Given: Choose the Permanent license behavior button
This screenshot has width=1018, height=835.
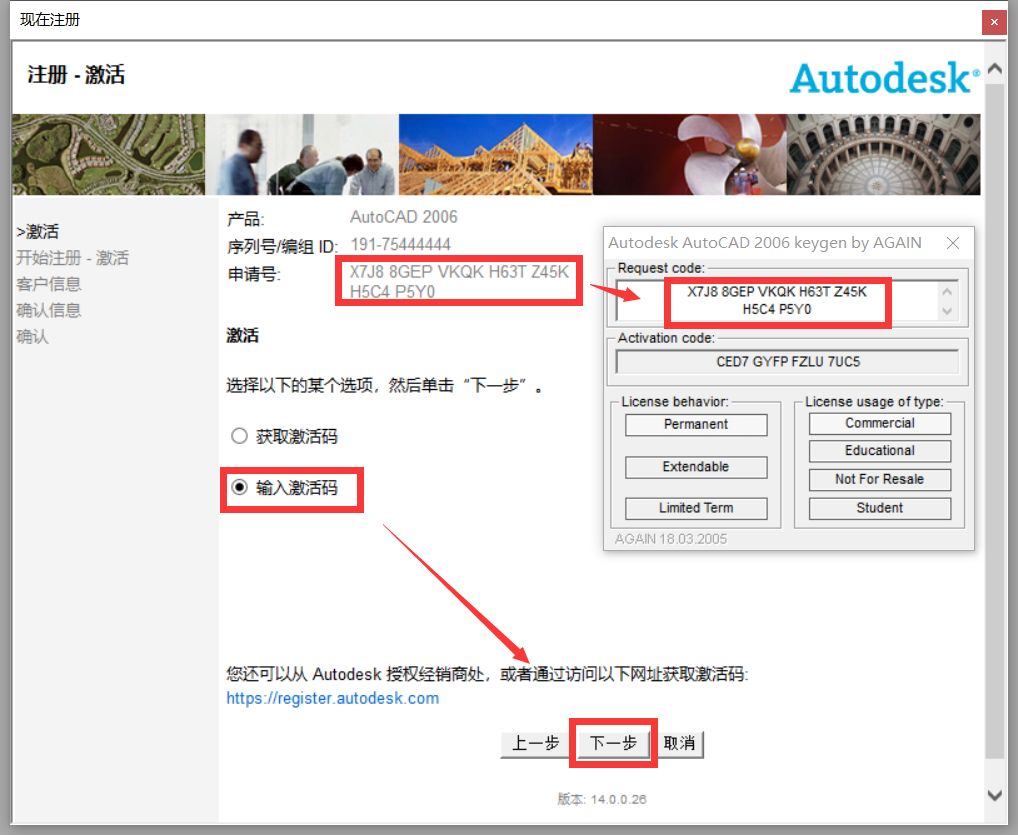Looking at the screenshot, I should 696,424.
